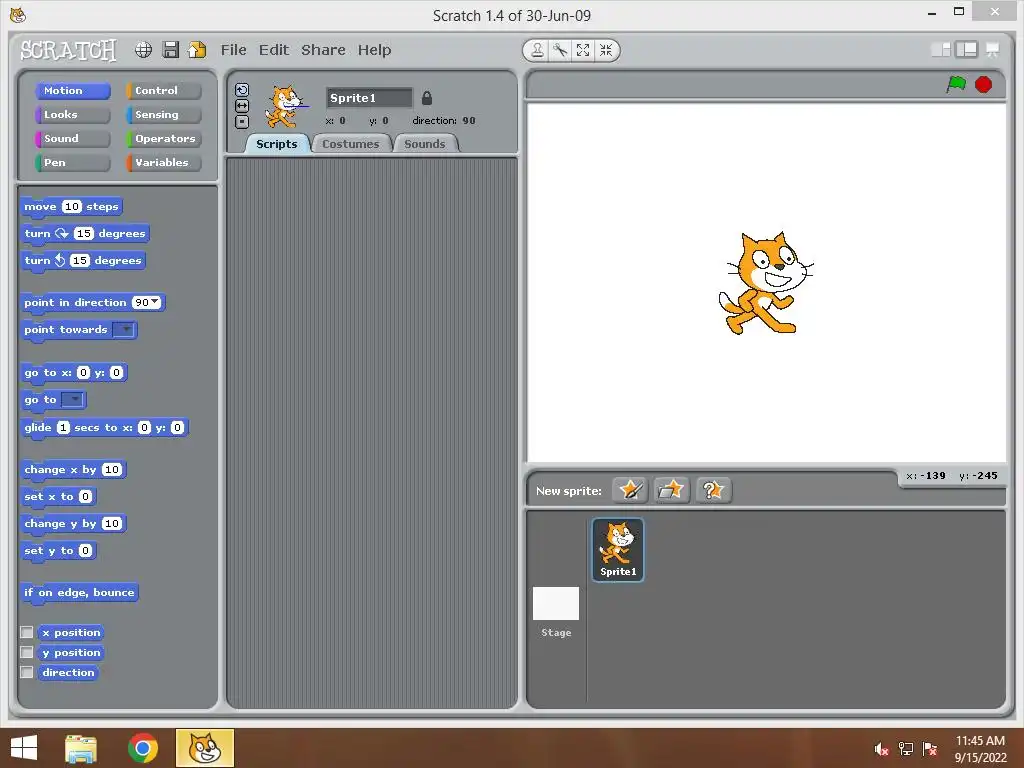Click the steps value field in move block
Viewport: 1024px width, 768px height.
pyautogui.click(x=72, y=206)
